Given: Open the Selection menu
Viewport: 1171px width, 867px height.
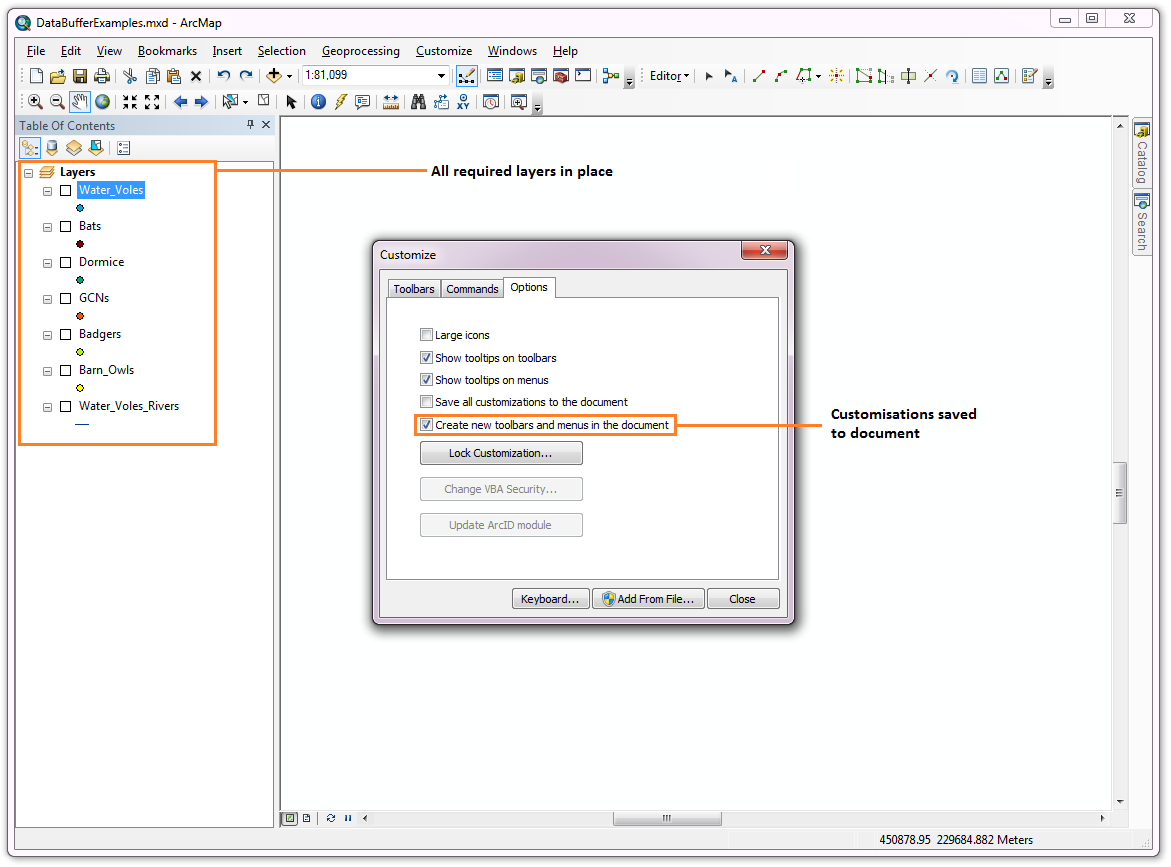Looking at the screenshot, I should (282, 51).
